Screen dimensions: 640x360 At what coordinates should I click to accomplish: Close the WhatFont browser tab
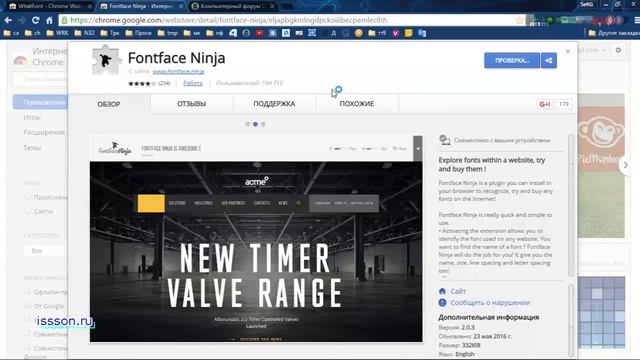pyautogui.click(x=89, y=6)
